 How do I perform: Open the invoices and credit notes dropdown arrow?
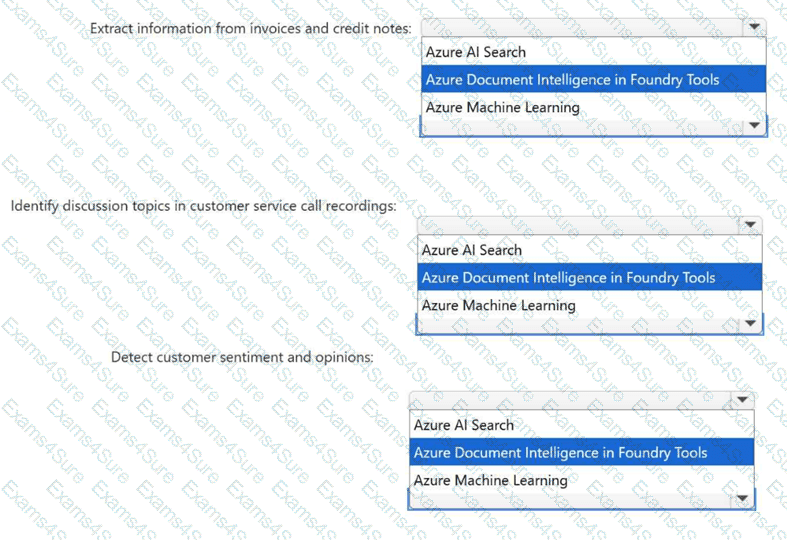pos(754,27)
